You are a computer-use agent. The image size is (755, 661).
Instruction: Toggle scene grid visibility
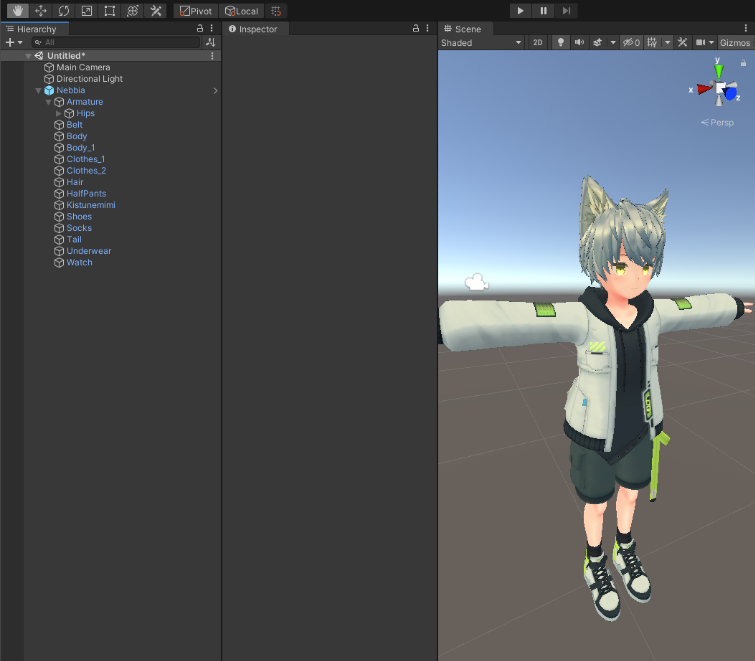(652, 43)
